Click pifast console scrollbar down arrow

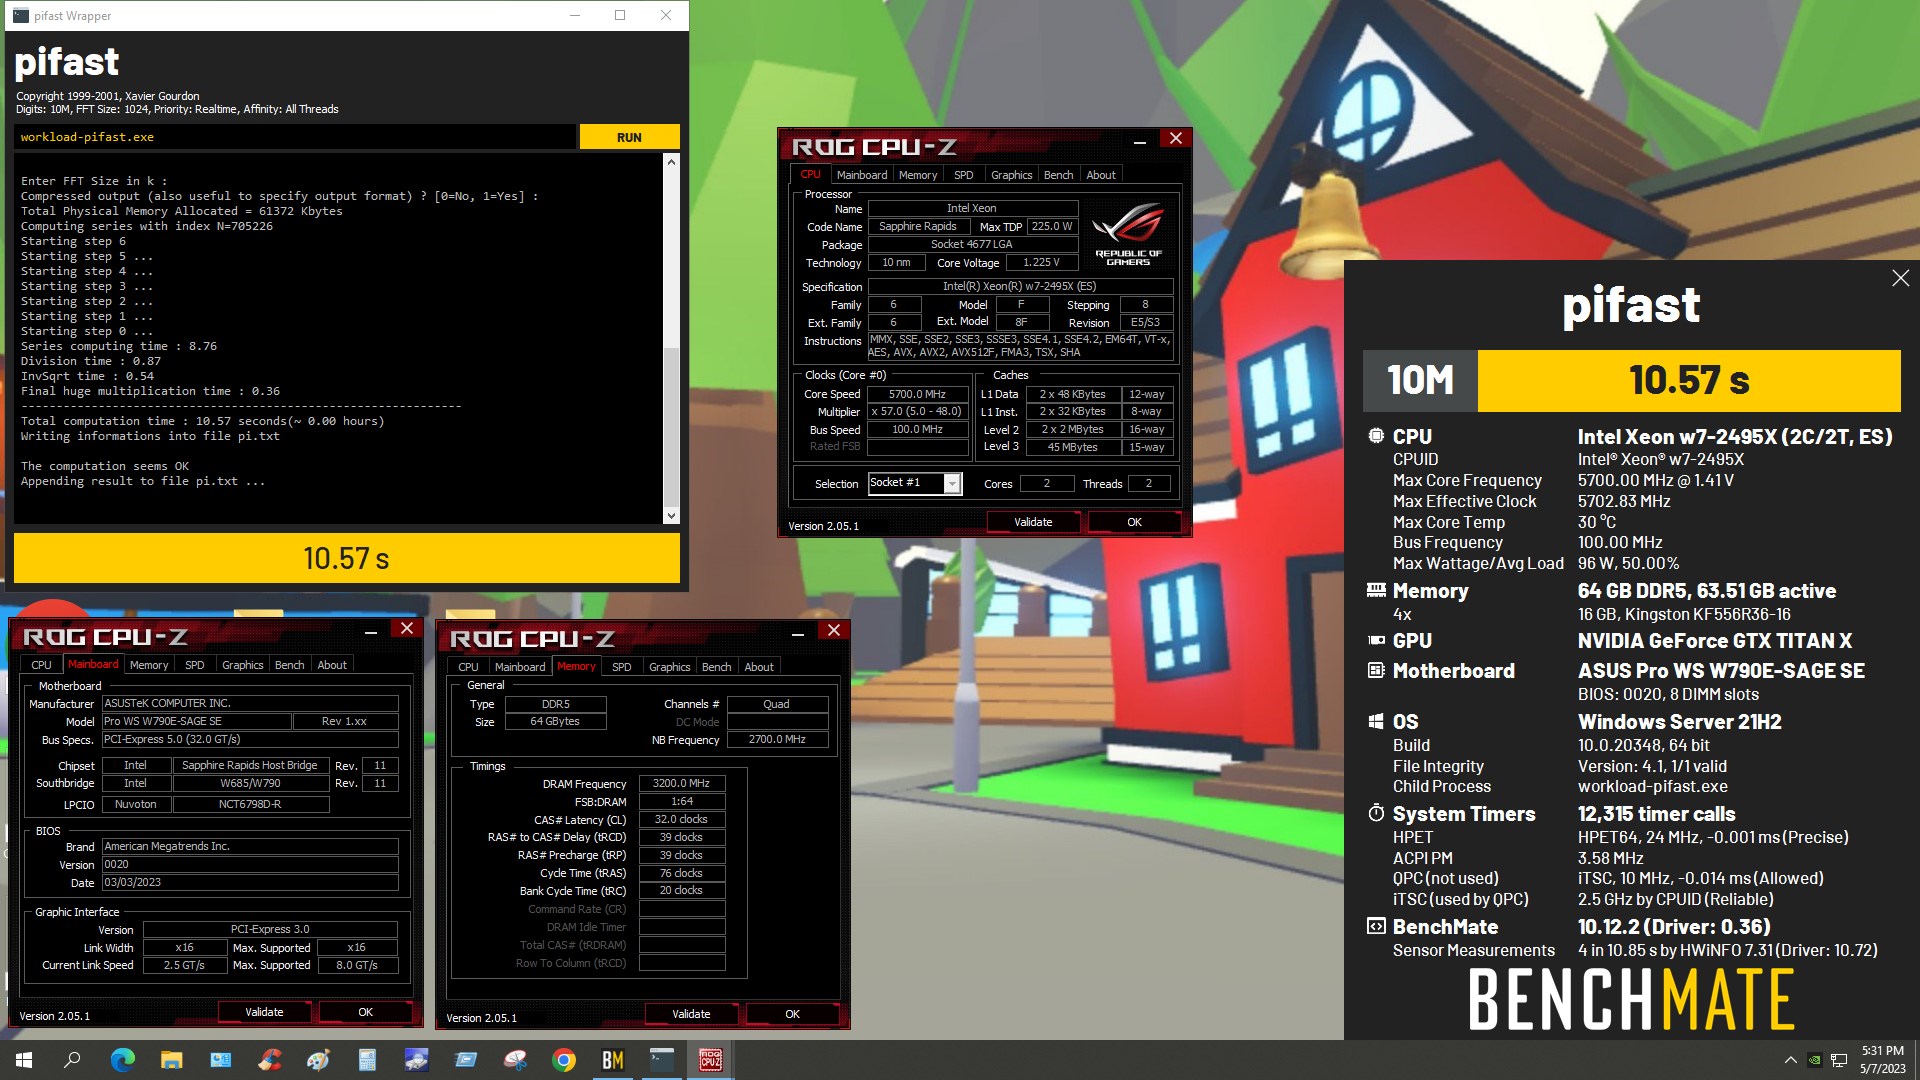[671, 516]
